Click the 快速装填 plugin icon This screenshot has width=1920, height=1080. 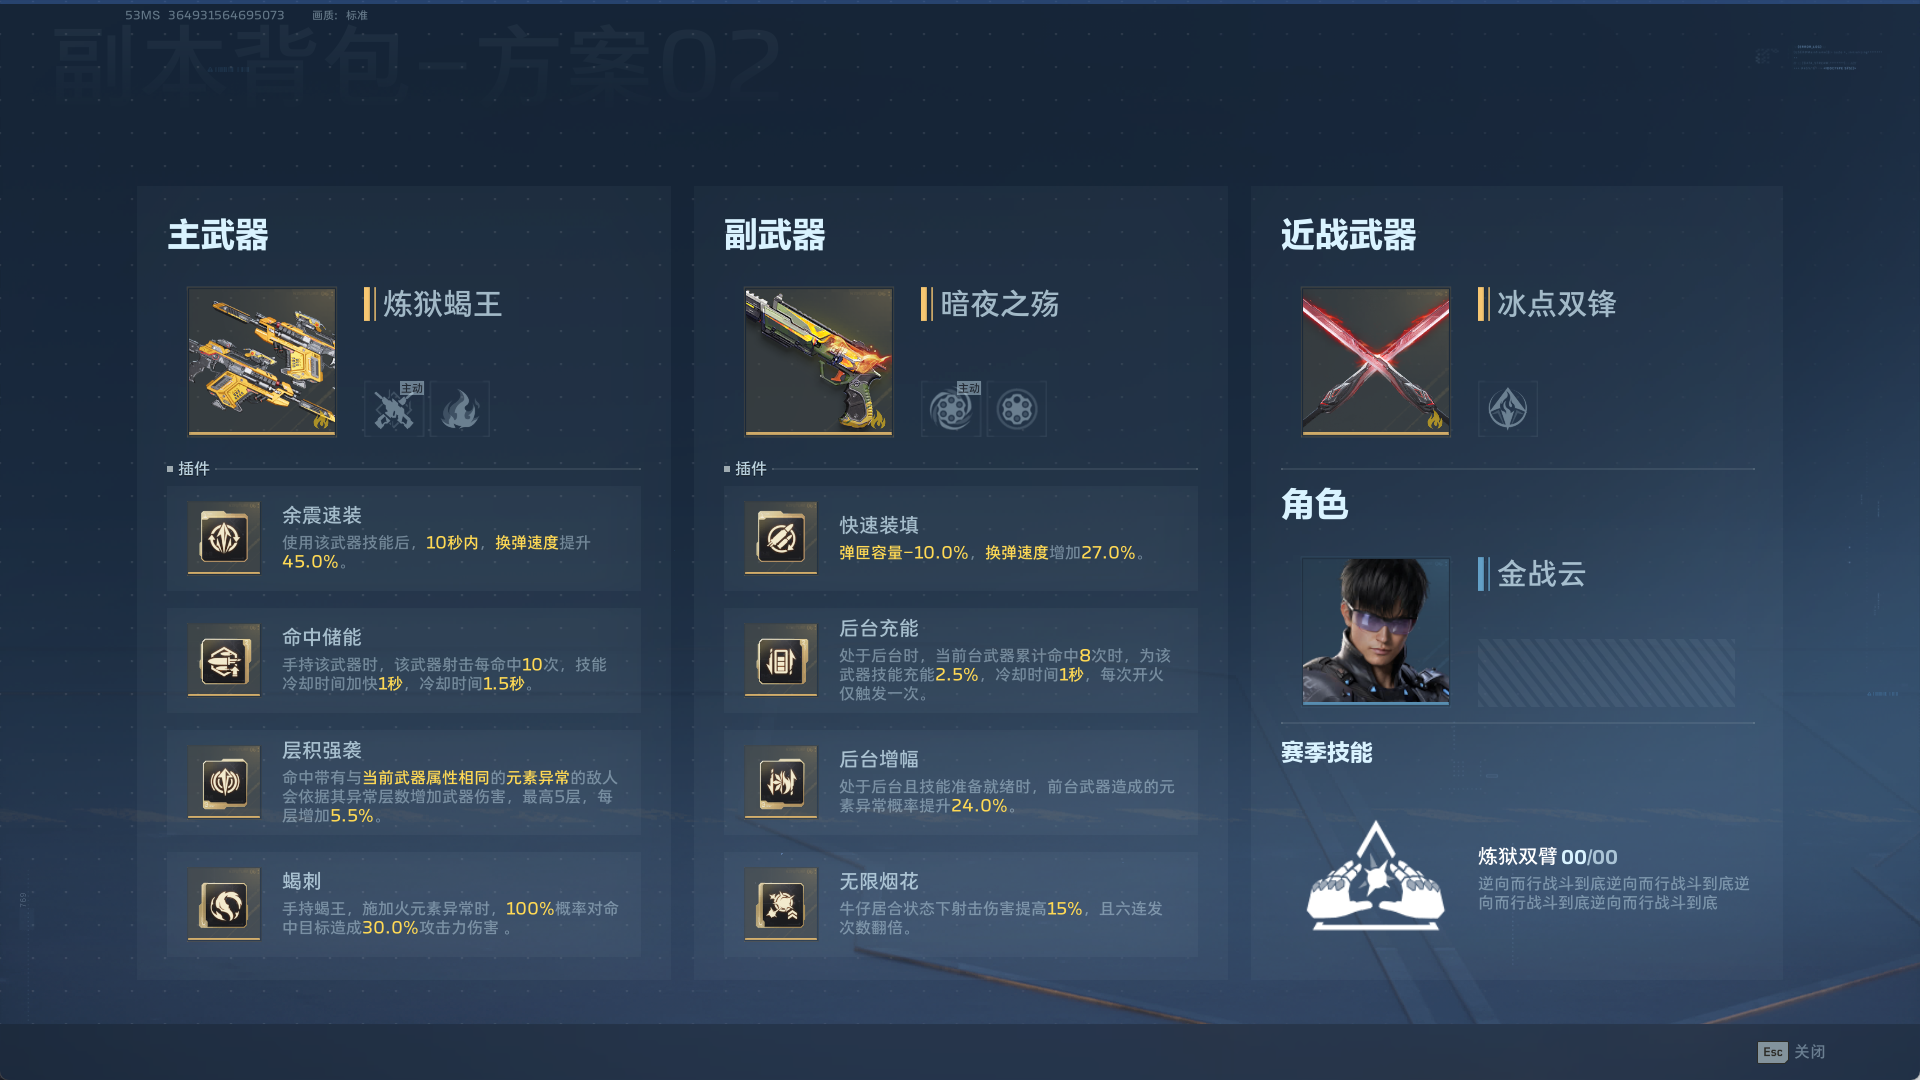[781, 538]
